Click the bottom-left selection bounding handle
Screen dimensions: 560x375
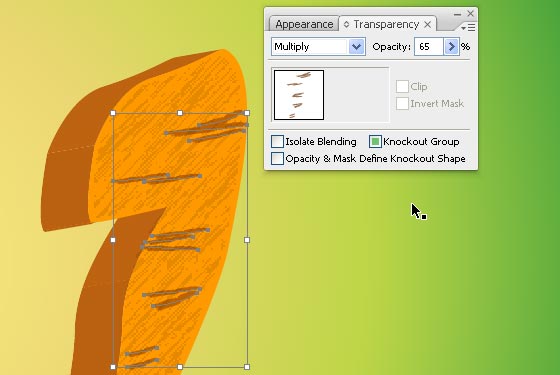(113, 367)
